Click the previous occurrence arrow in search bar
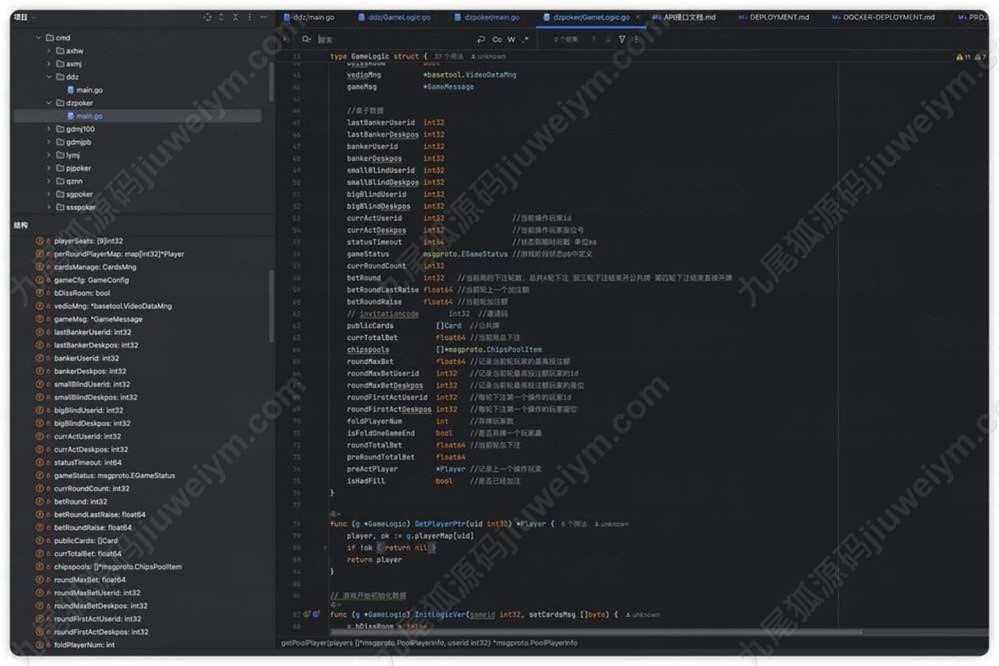This screenshot has height=666, width=999. (592, 39)
